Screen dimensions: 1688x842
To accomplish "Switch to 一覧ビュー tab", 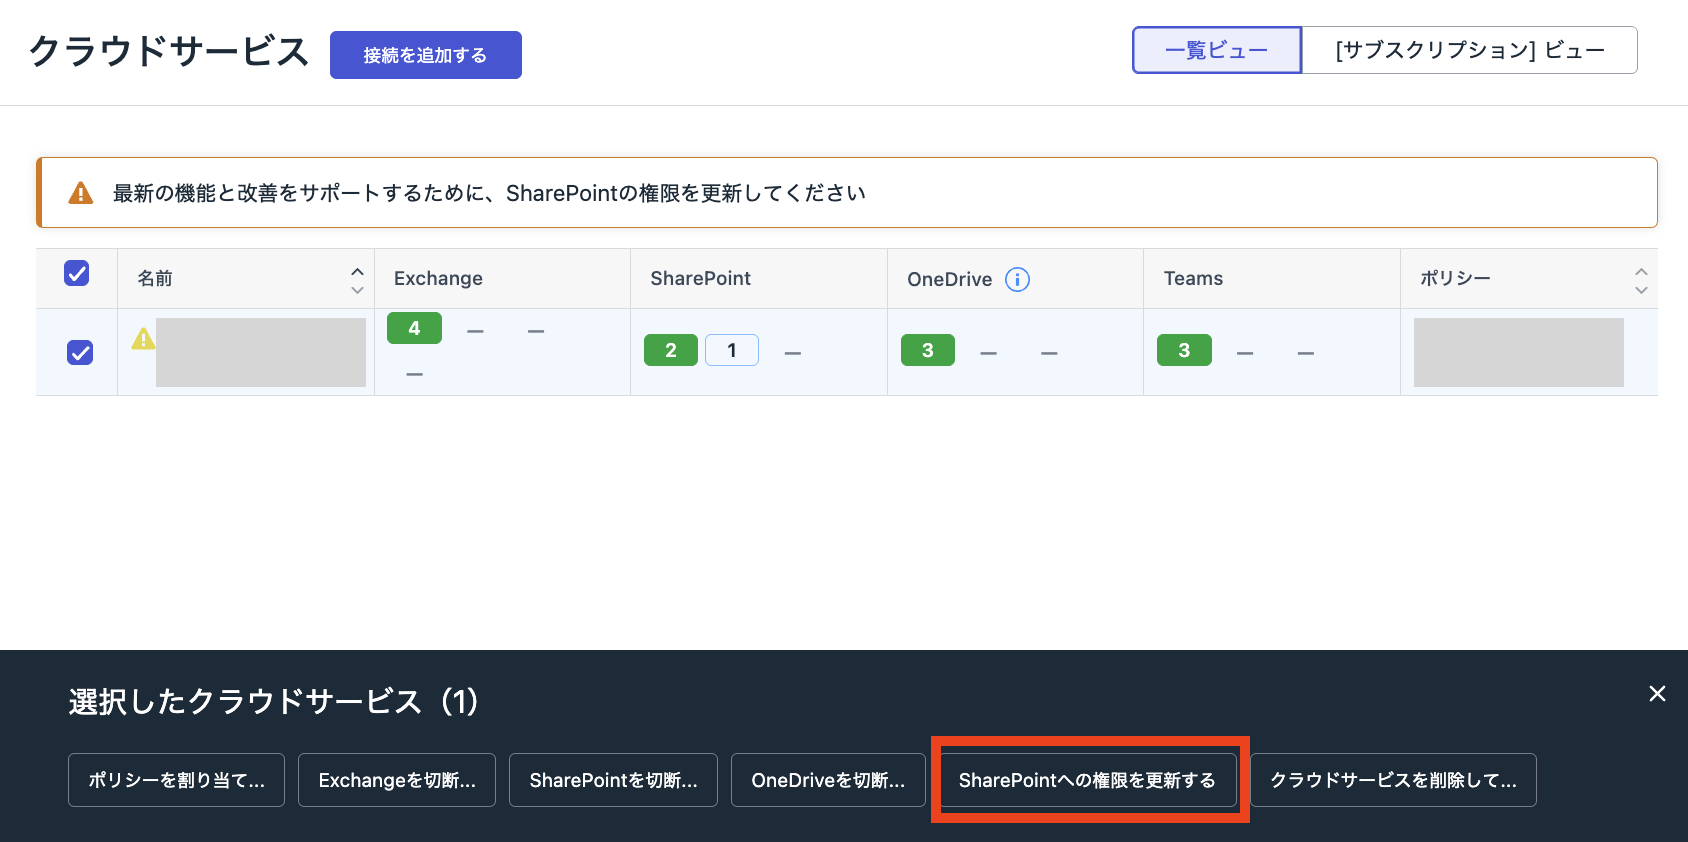I will tap(1217, 50).
